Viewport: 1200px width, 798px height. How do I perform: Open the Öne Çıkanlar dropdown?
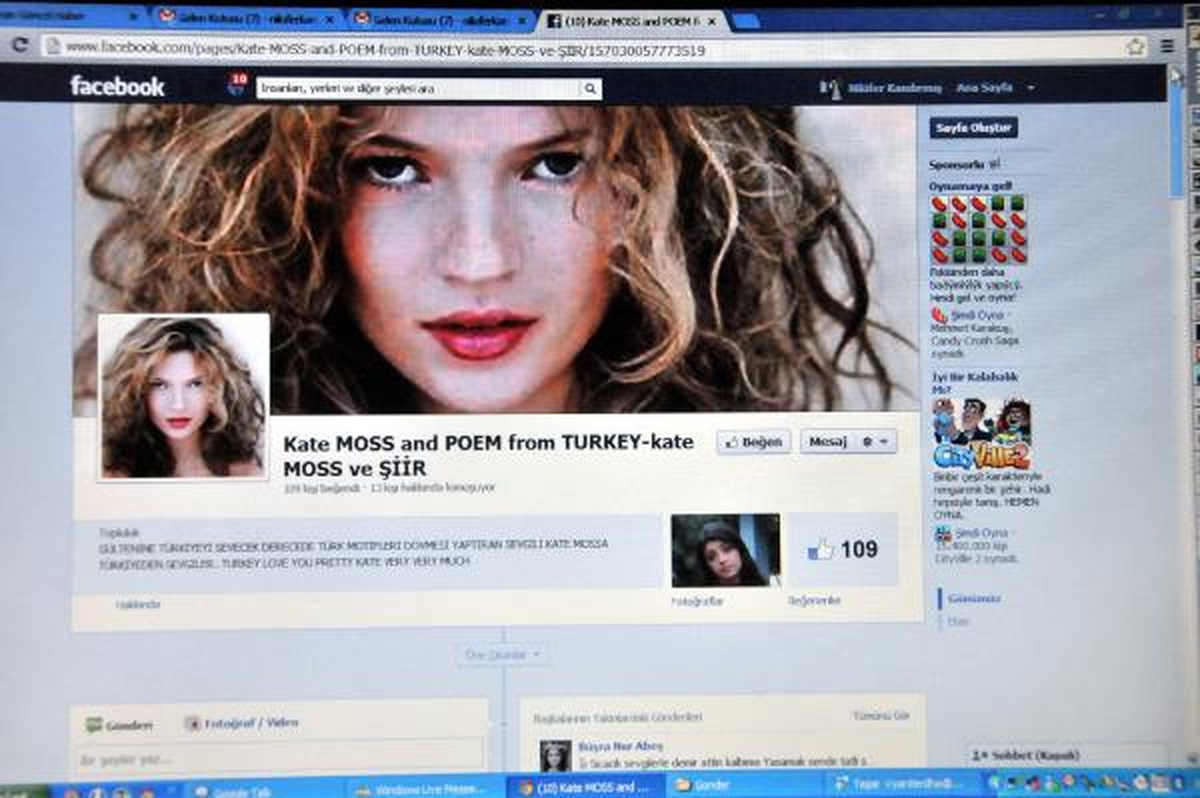[x=503, y=654]
